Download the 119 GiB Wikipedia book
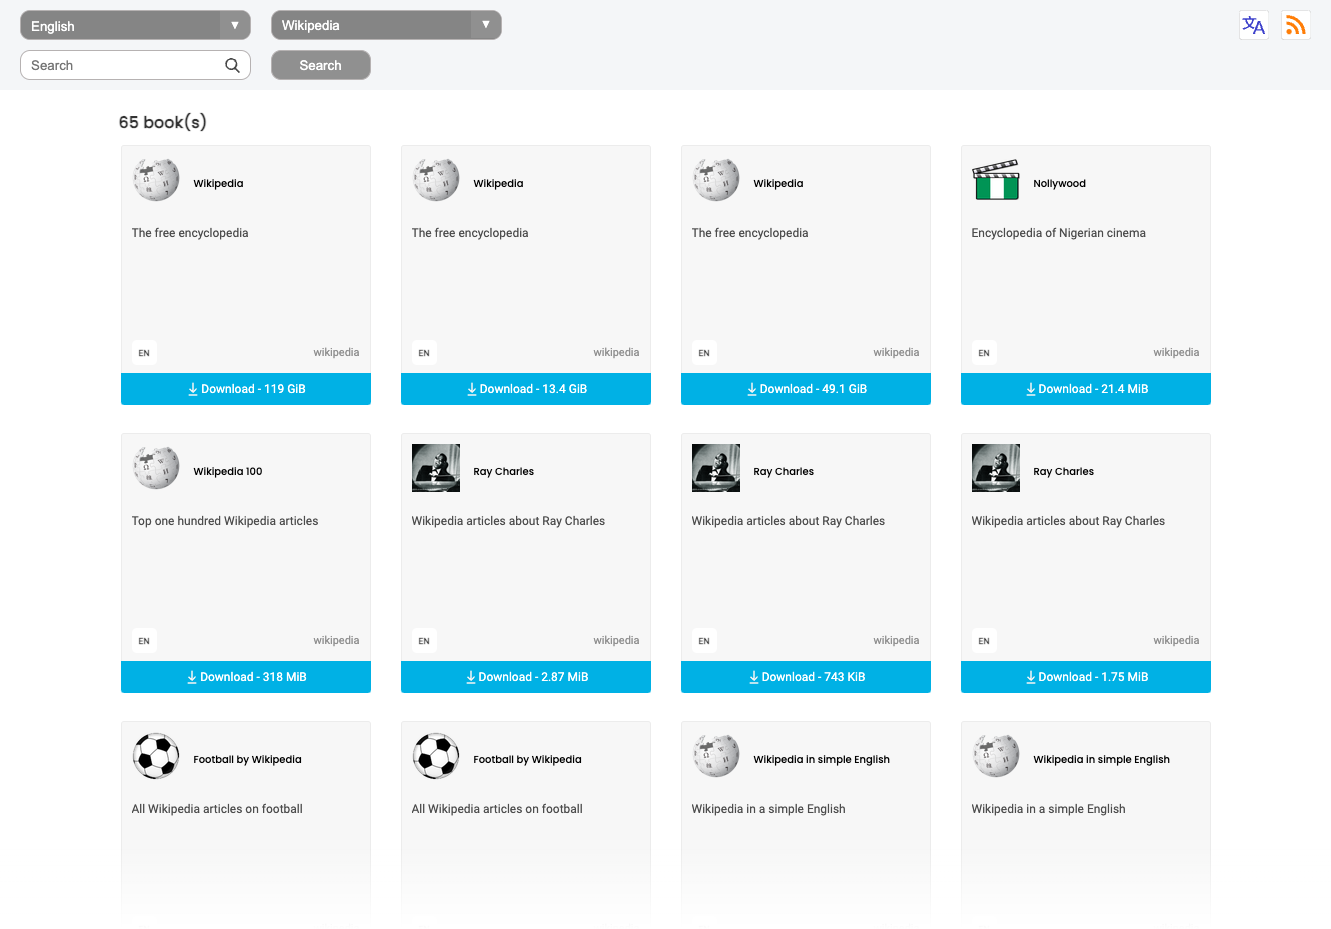1331x929 pixels. coord(246,389)
